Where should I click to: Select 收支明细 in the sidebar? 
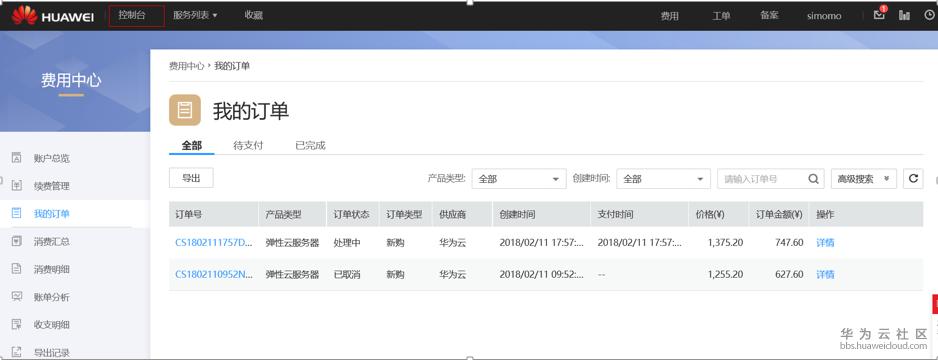tap(51, 325)
